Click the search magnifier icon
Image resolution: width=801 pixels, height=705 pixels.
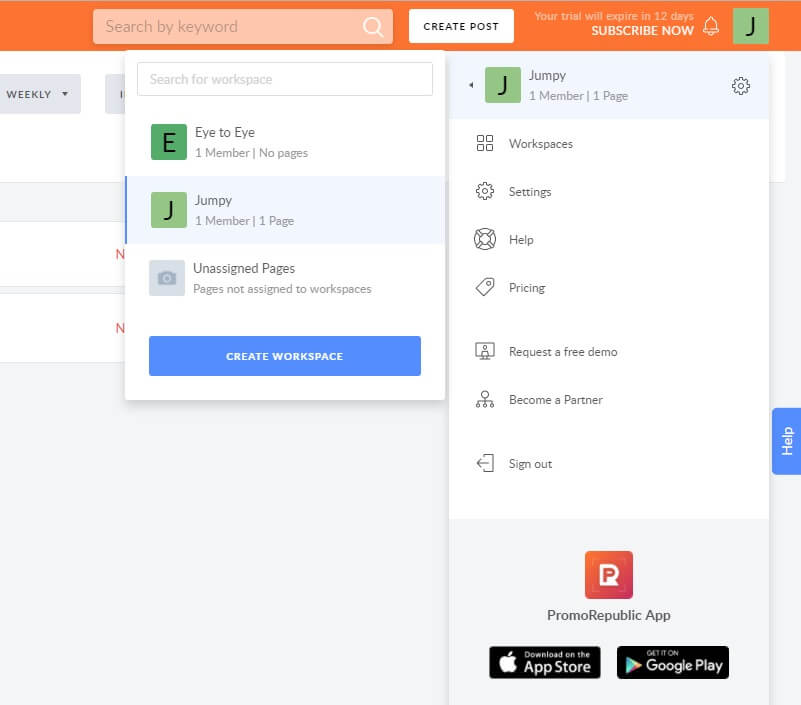point(373,27)
